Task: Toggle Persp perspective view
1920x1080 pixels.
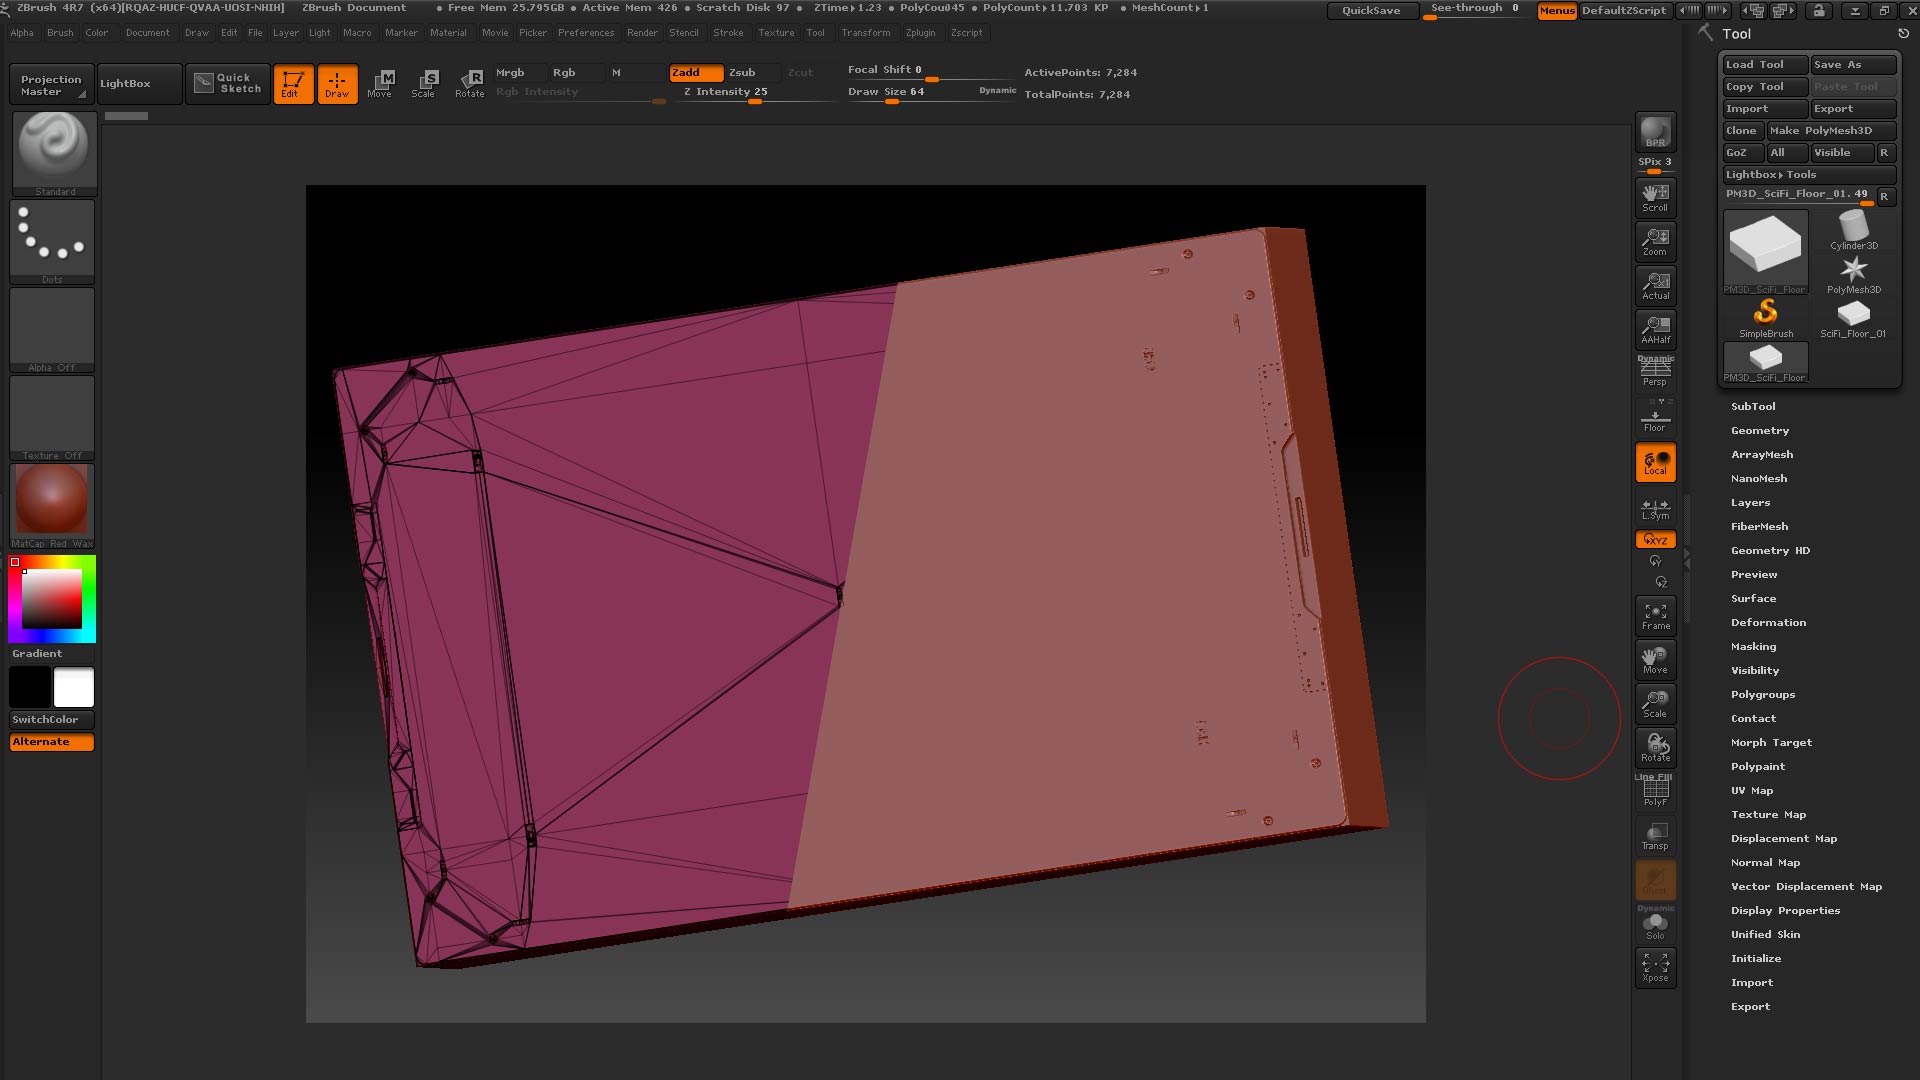Action: (1655, 372)
